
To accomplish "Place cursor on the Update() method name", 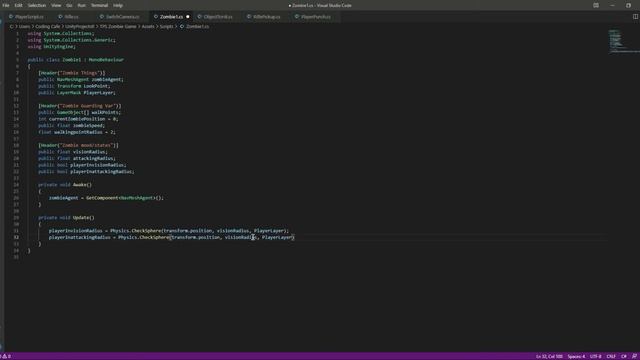I will click(x=83, y=218).
